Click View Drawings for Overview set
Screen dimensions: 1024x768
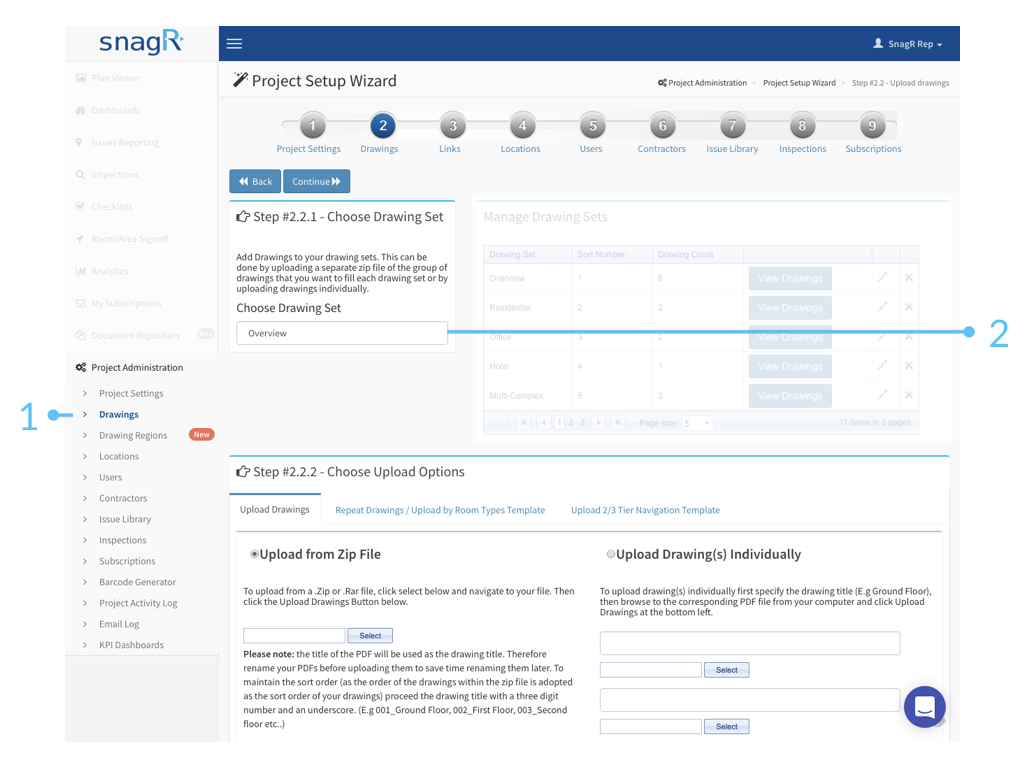[x=790, y=278]
